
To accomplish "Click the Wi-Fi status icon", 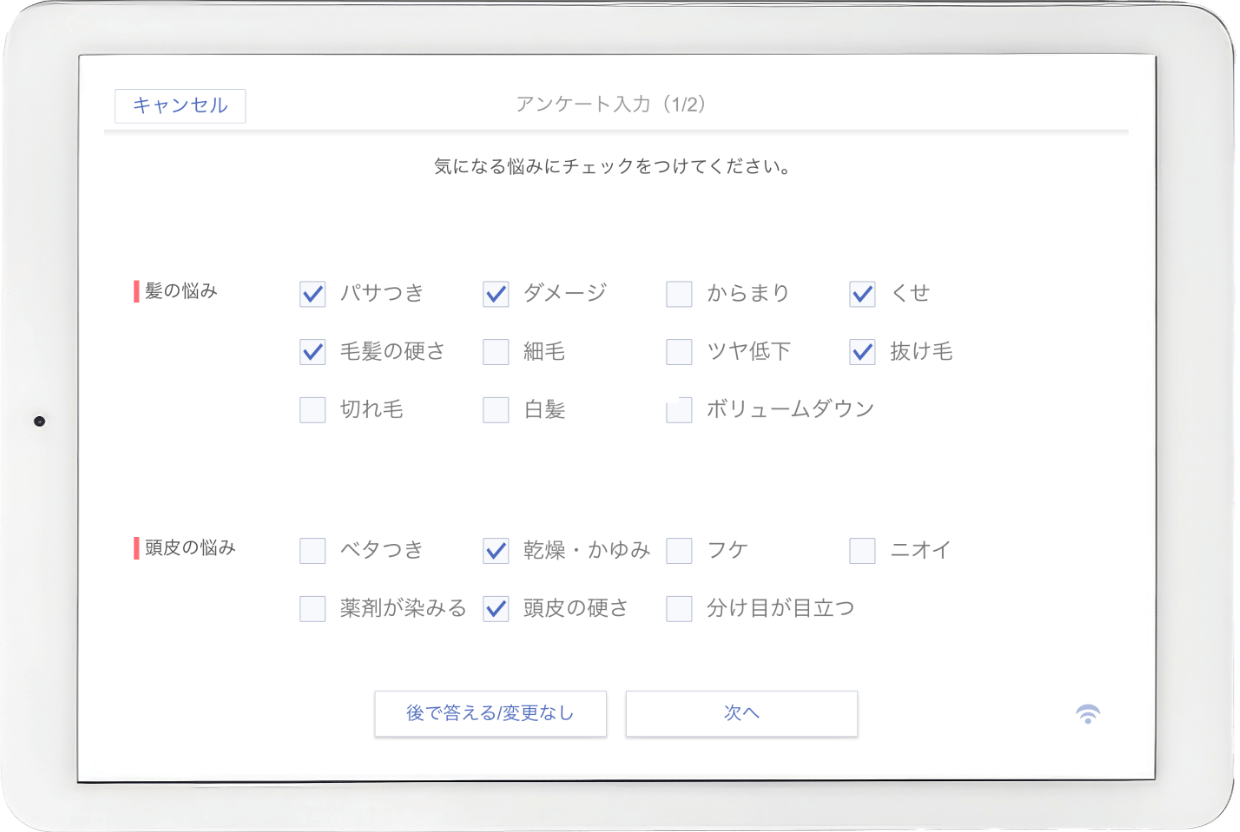I will [1088, 712].
